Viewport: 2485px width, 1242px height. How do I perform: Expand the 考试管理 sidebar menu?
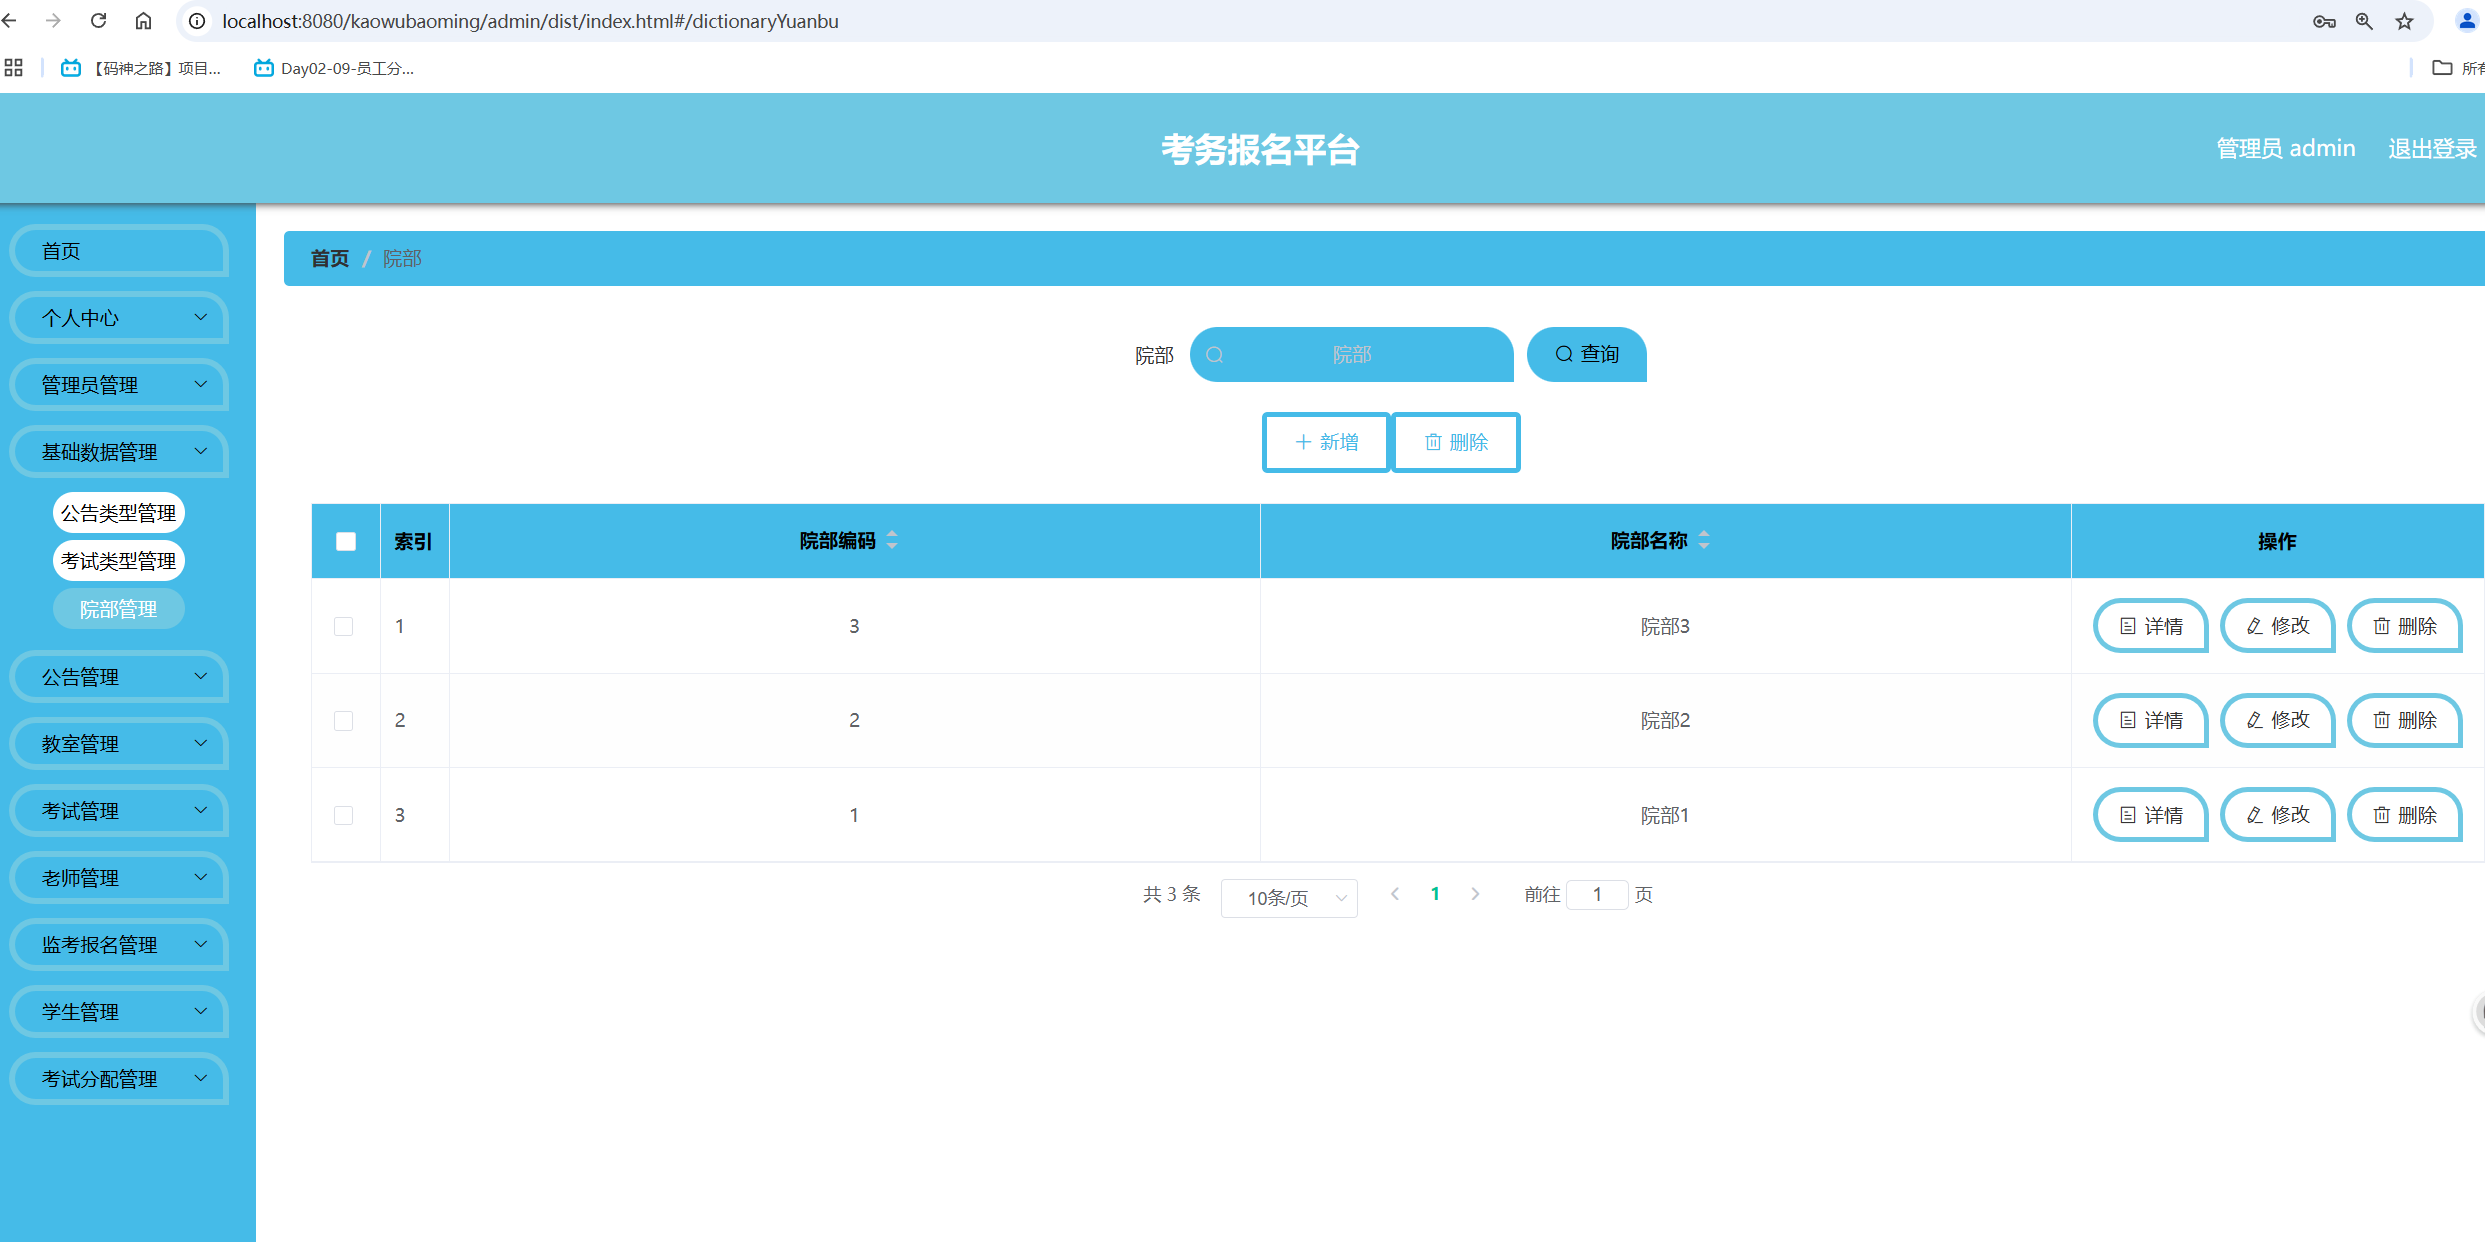pyautogui.click(x=120, y=811)
